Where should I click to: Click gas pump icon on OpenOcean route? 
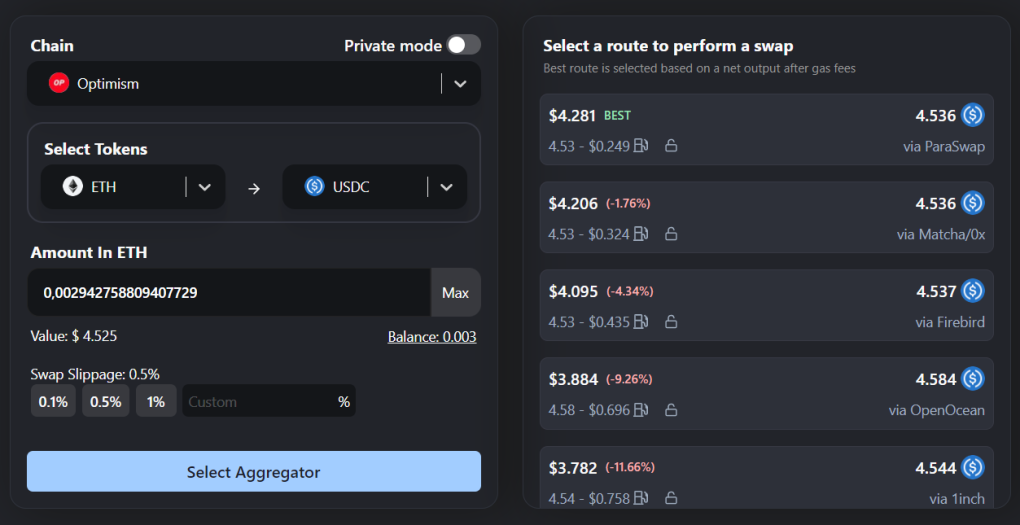(x=641, y=410)
